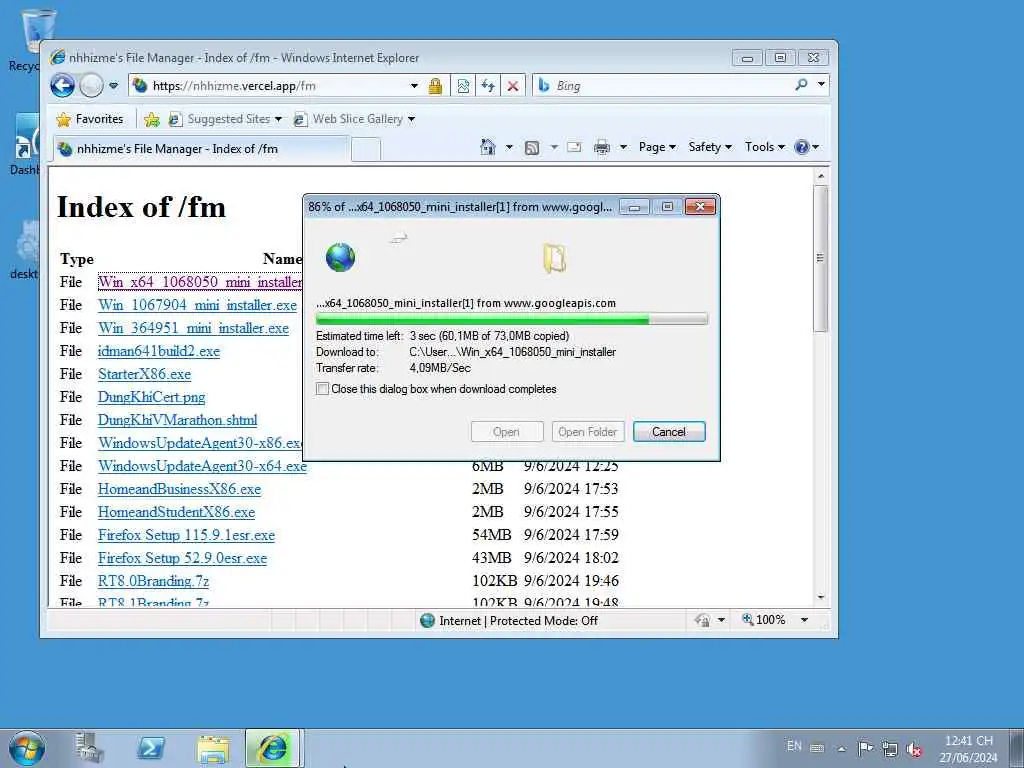Click the EN language indicator
The image size is (1024, 768).
tap(794, 746)
